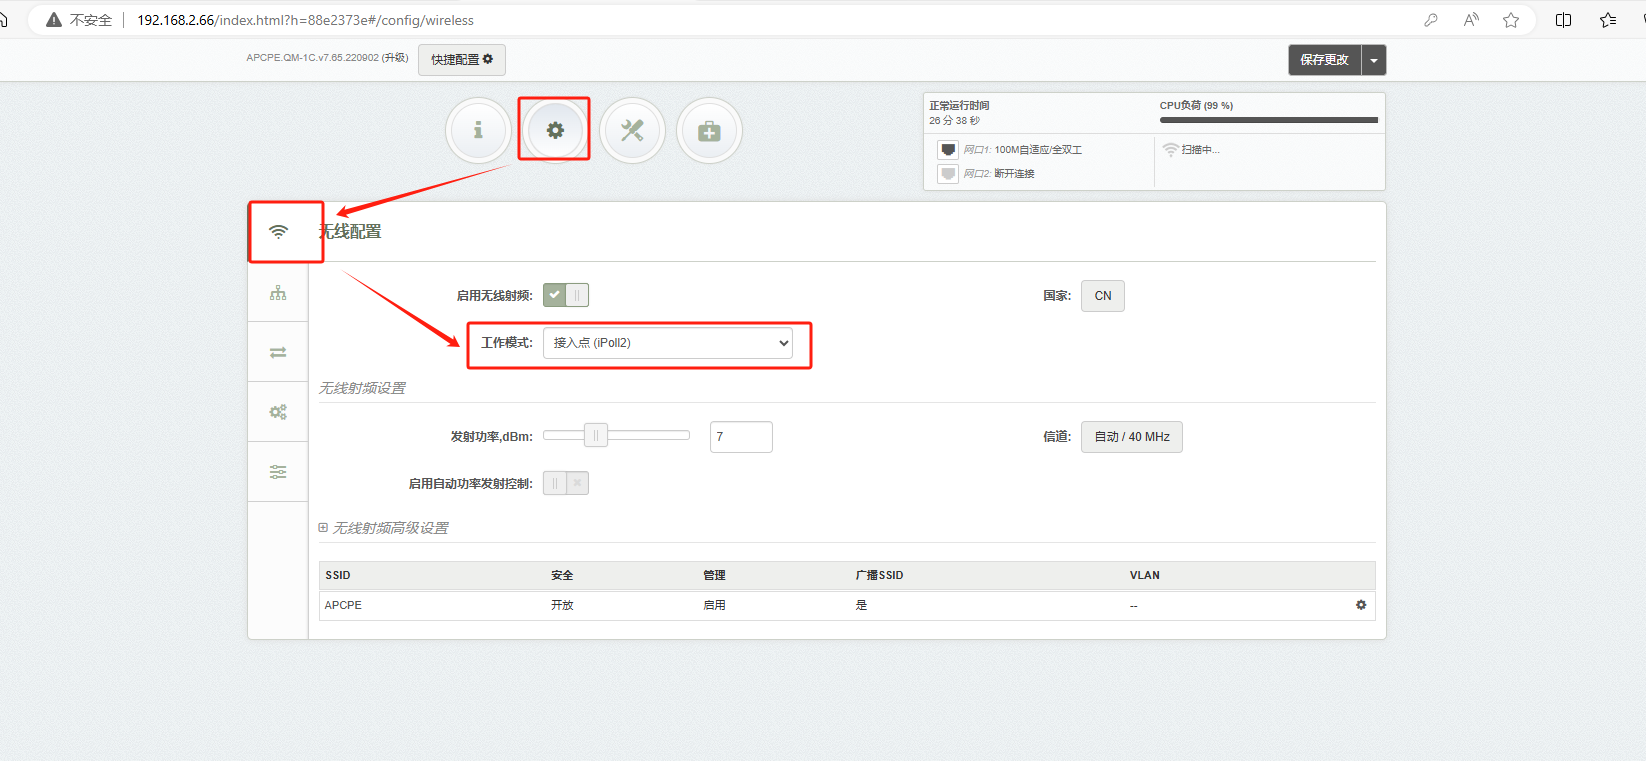
Task: Click the 快捷配置 quick setup button
Action: pos(462,60)
